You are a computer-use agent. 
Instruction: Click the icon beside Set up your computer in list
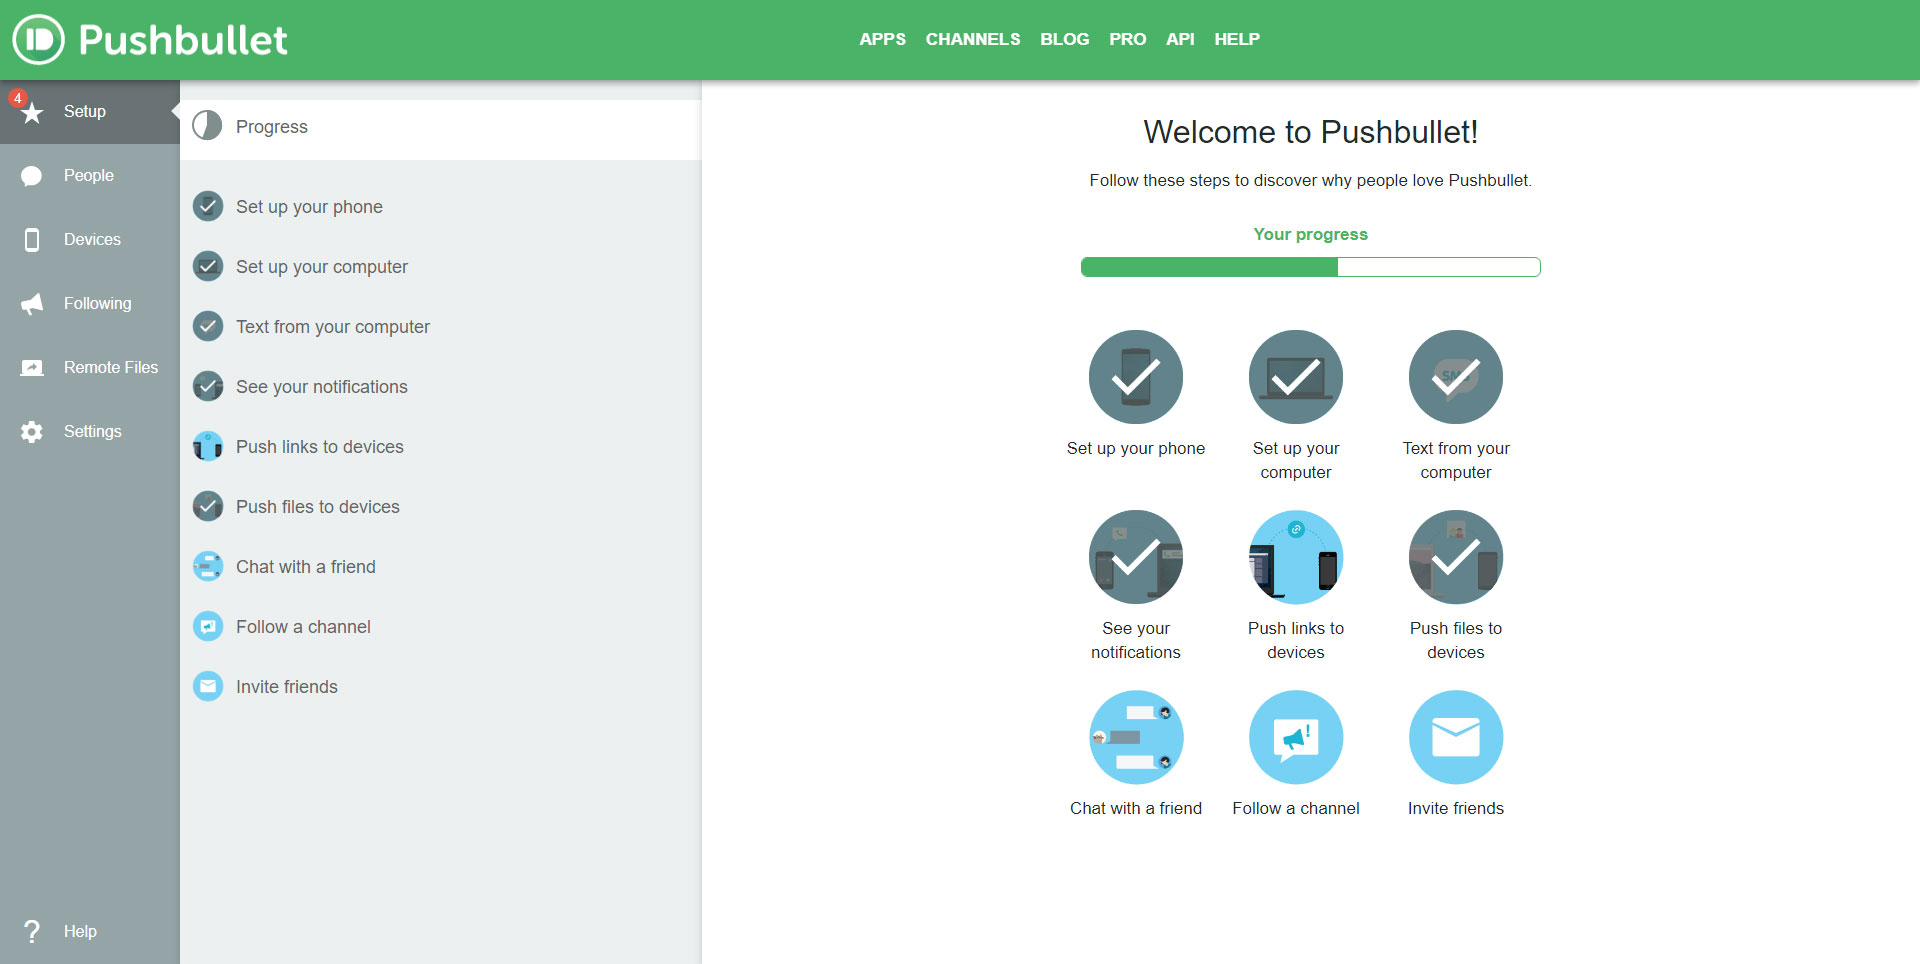208,266
